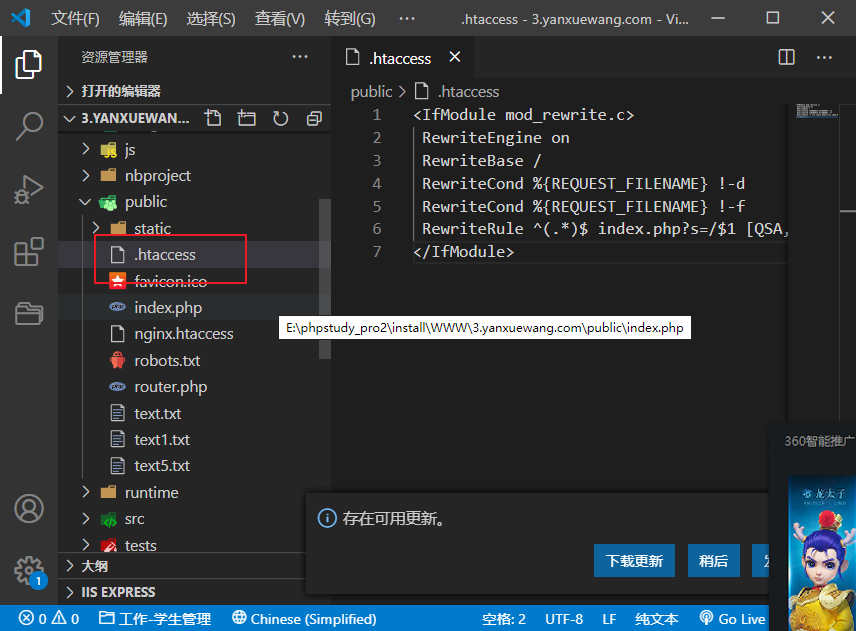Open the Accounts menu icon
This screenshot has width=856, height=631.
pyautogui.click(x=28, y=509)
